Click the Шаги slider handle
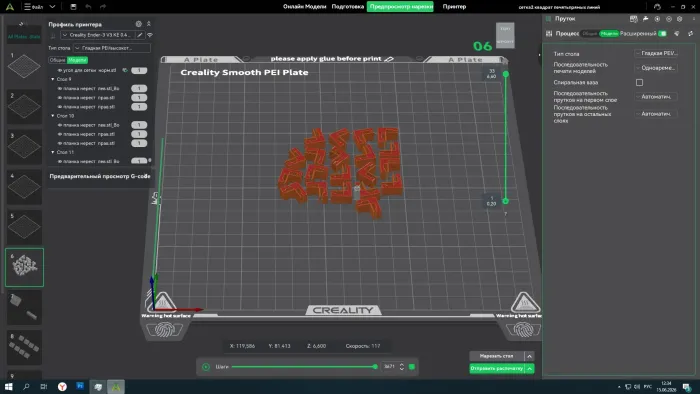 375,367
